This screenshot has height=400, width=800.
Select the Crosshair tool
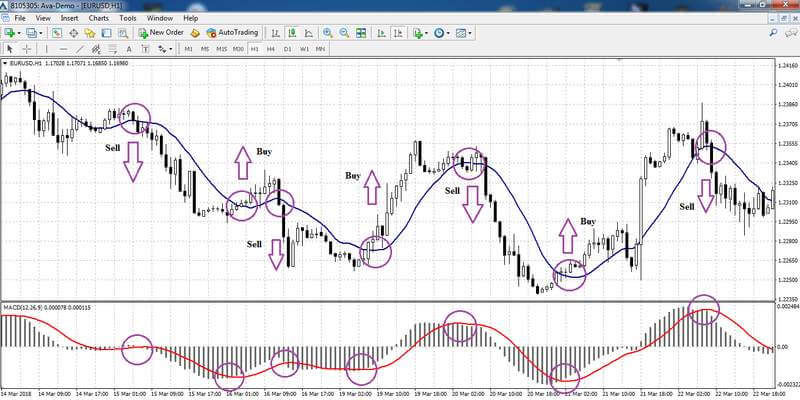27,49
